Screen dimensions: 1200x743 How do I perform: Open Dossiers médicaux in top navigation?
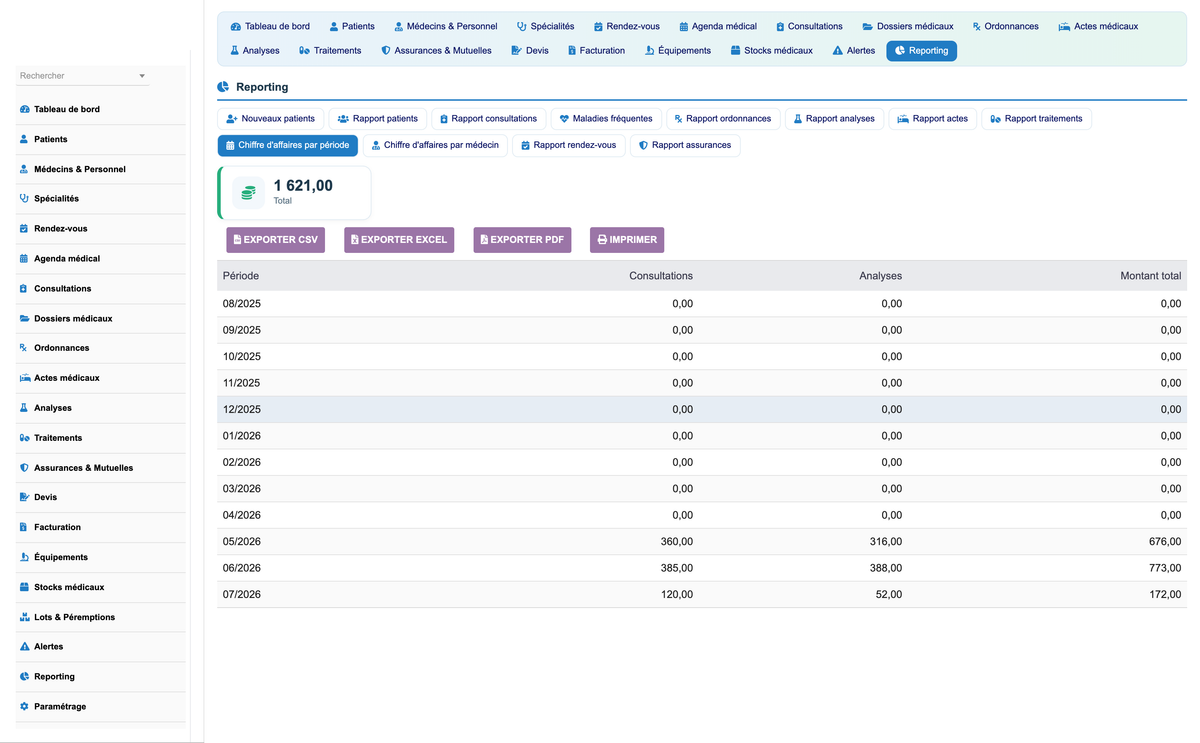click(908, 26)
